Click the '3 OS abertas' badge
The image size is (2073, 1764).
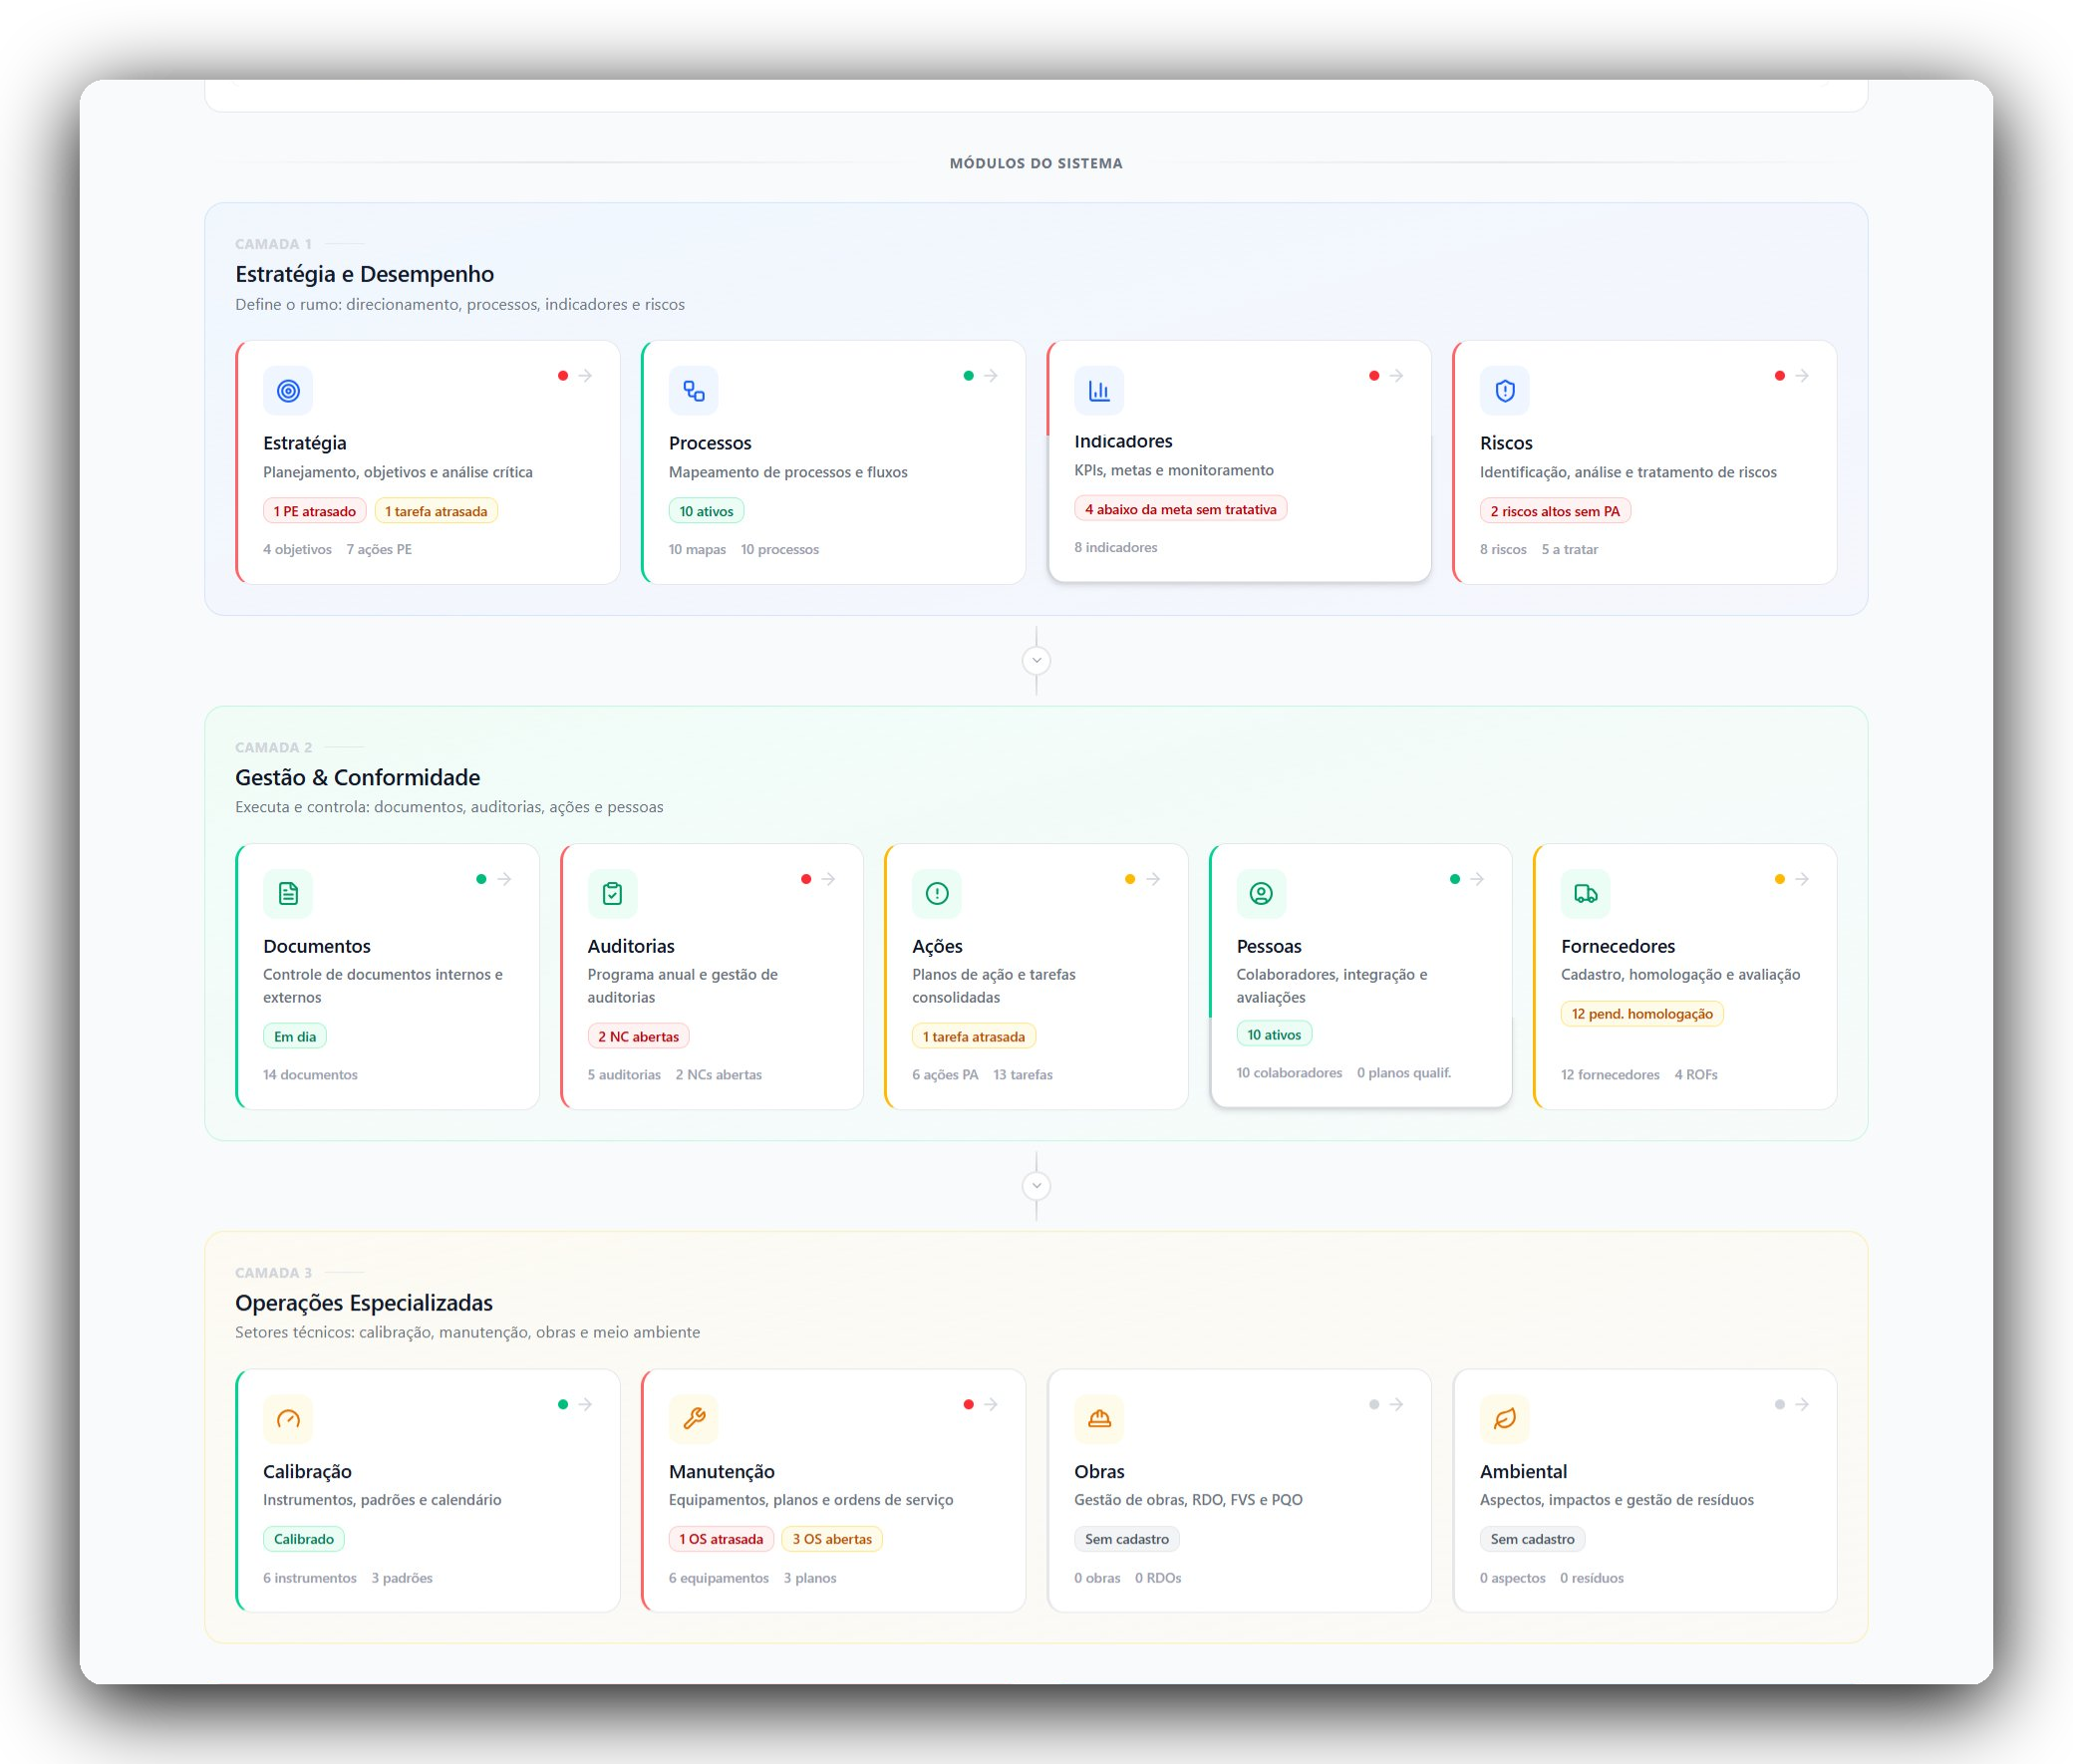832,1539
